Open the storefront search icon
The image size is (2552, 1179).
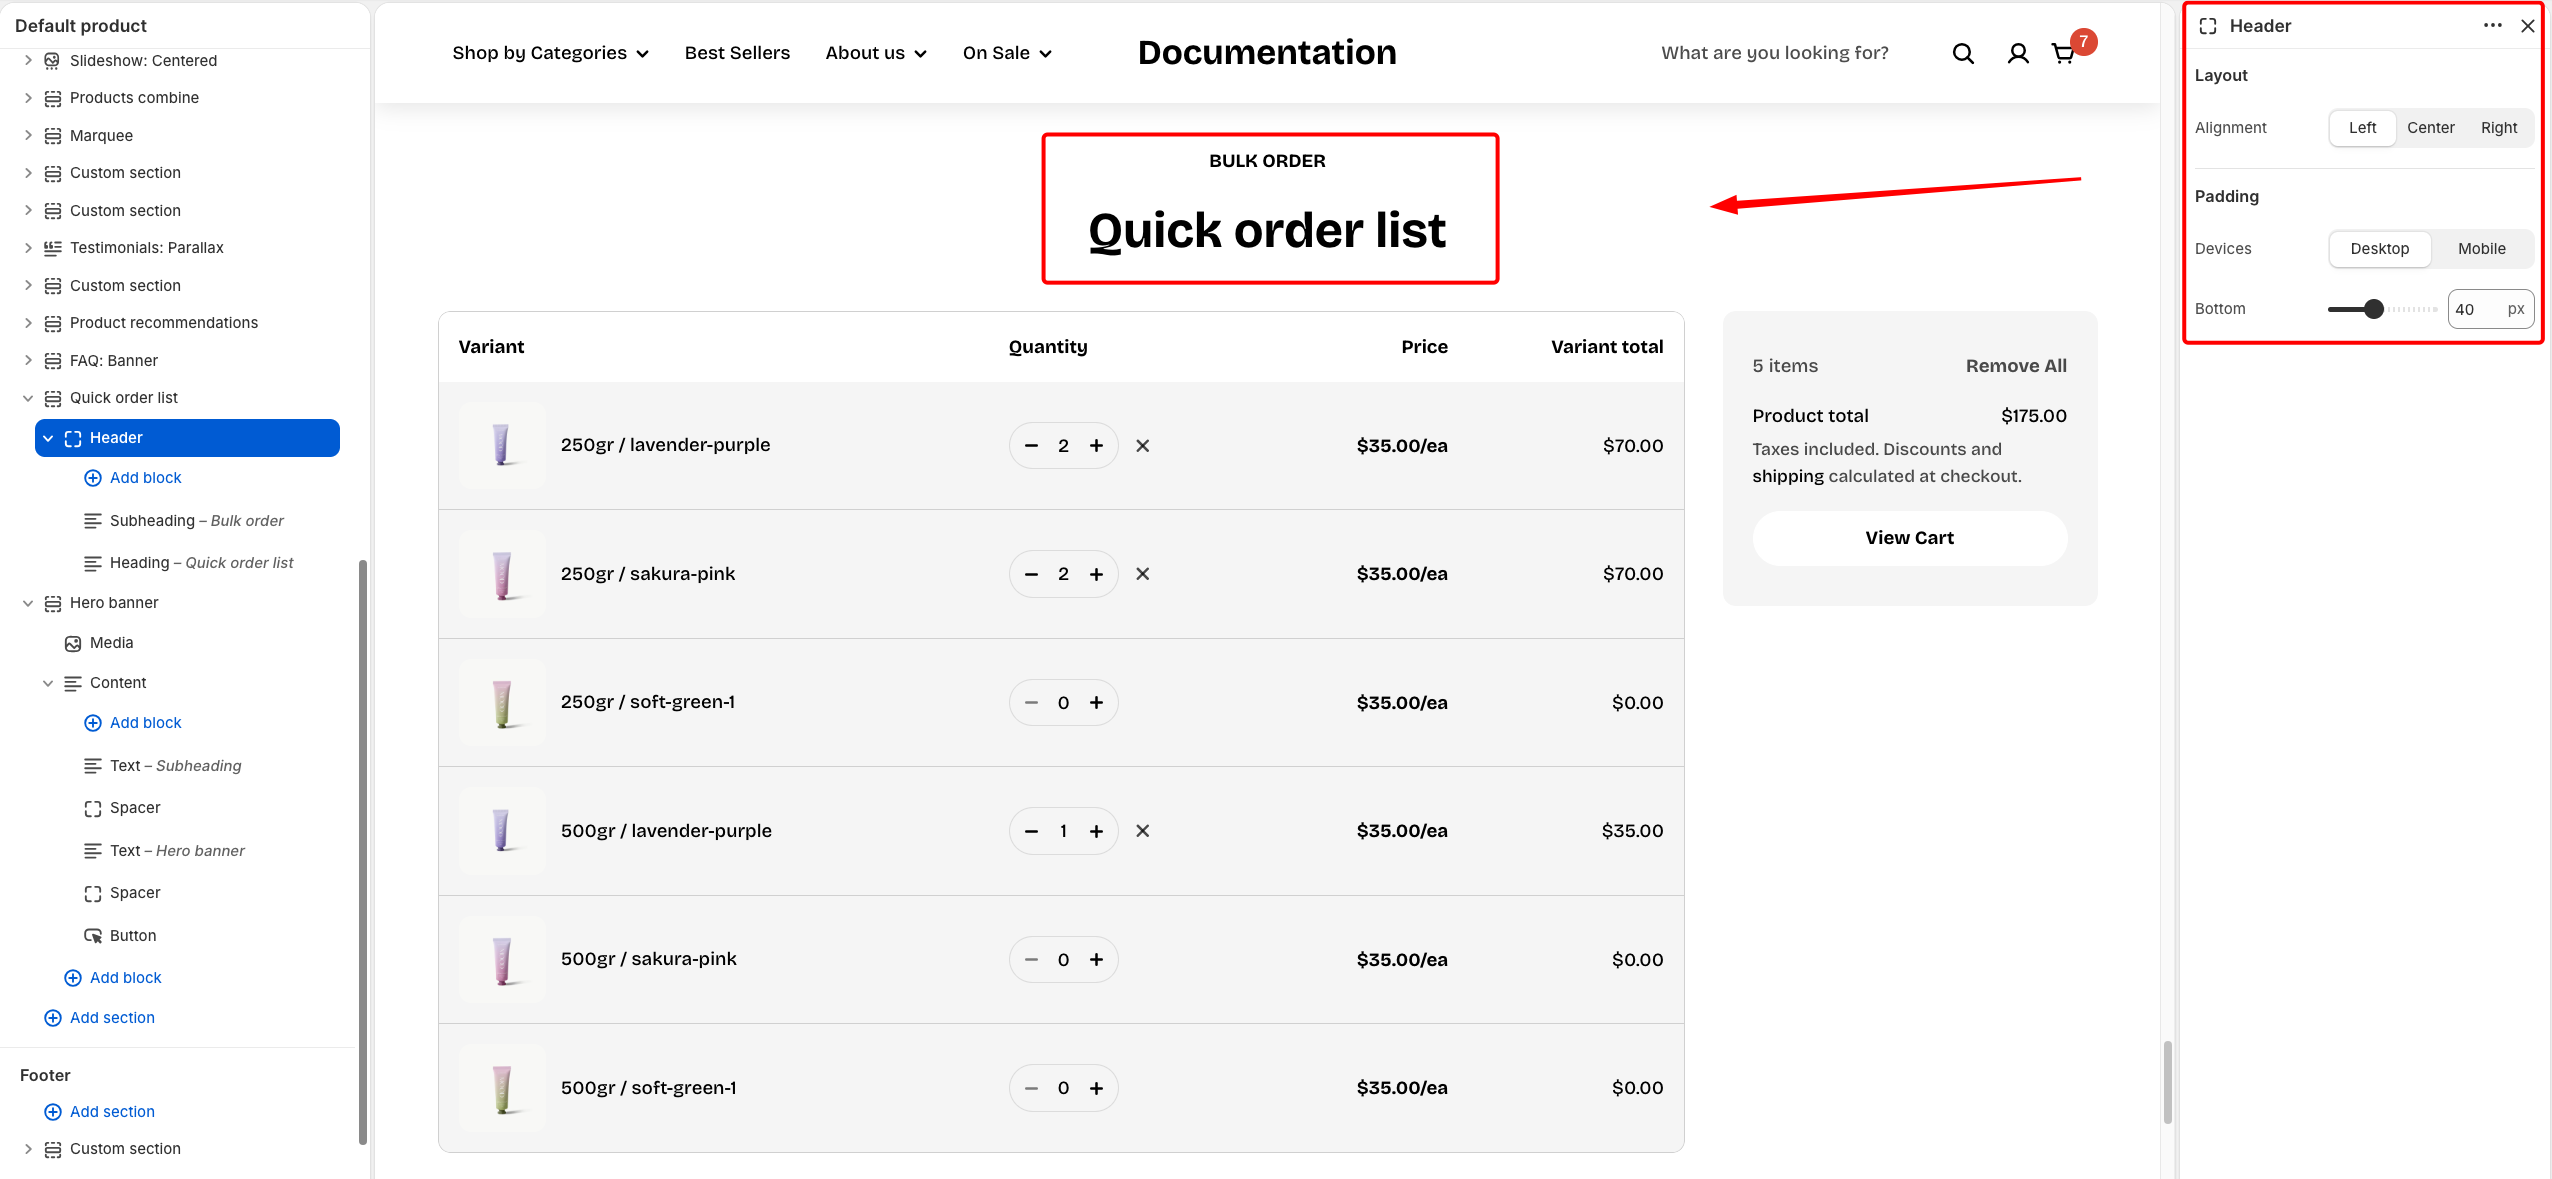pos(1963,54)
